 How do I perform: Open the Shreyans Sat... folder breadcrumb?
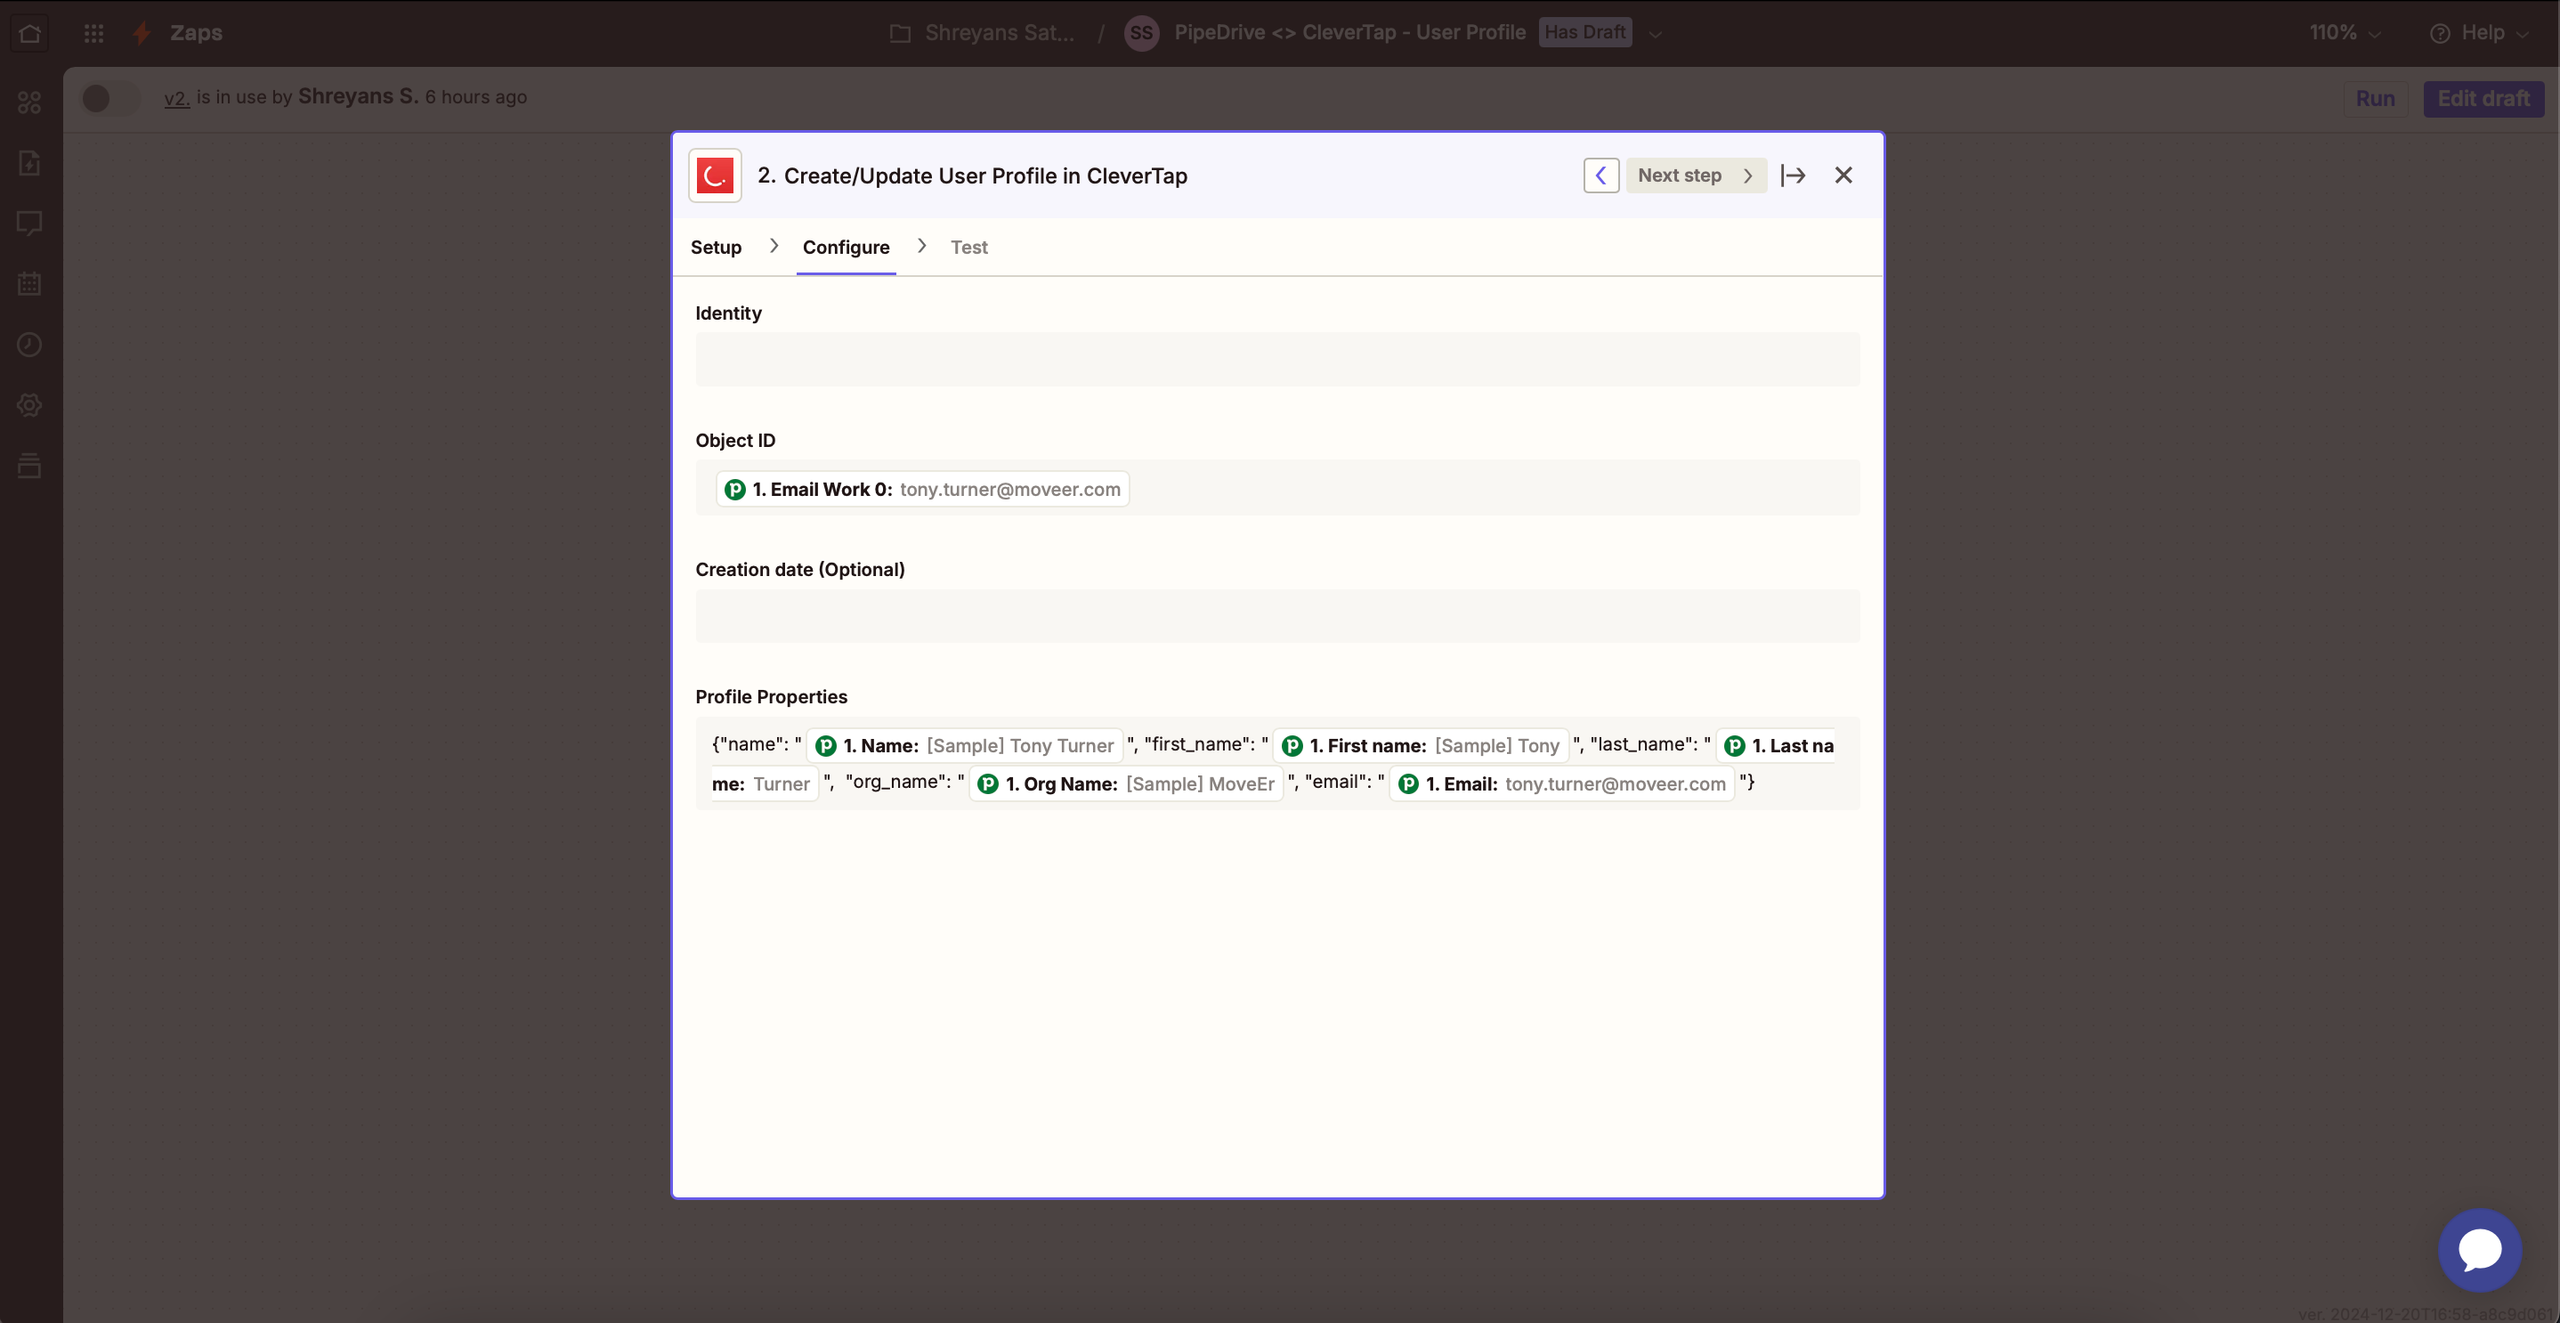pos(982,33)
